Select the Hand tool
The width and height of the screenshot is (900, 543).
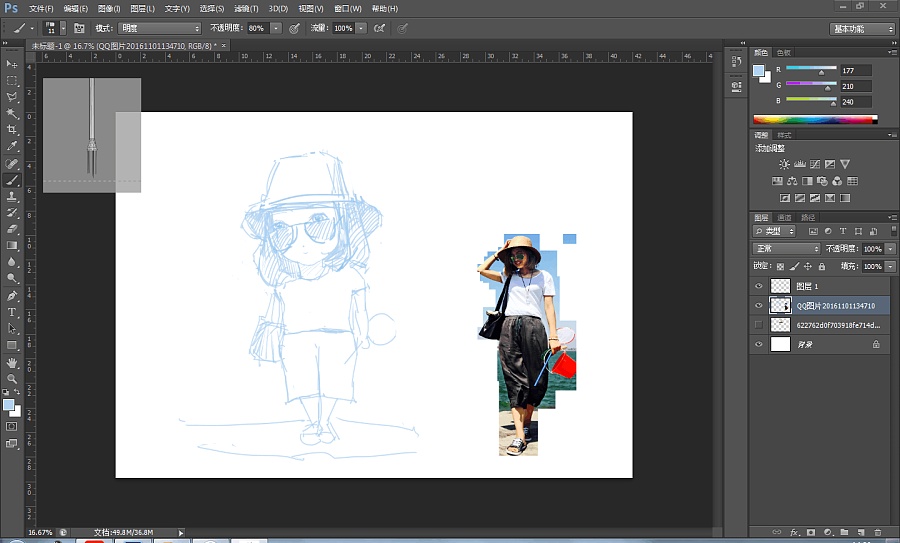(11, 363)
